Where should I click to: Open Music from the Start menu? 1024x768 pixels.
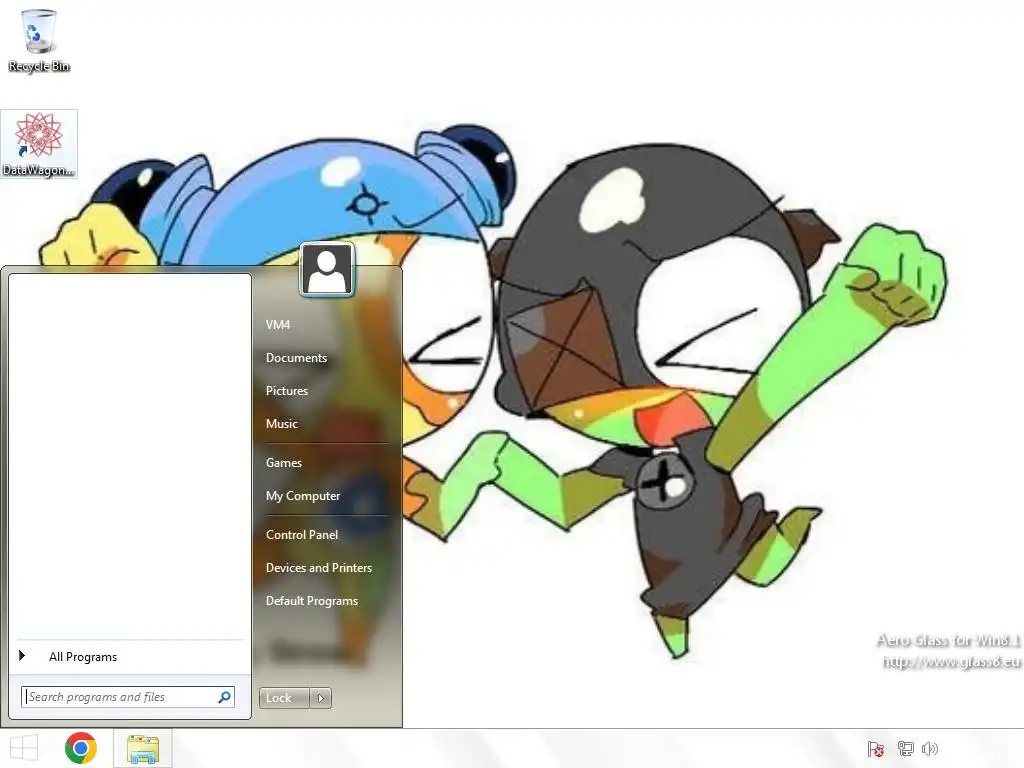point(281,424)
